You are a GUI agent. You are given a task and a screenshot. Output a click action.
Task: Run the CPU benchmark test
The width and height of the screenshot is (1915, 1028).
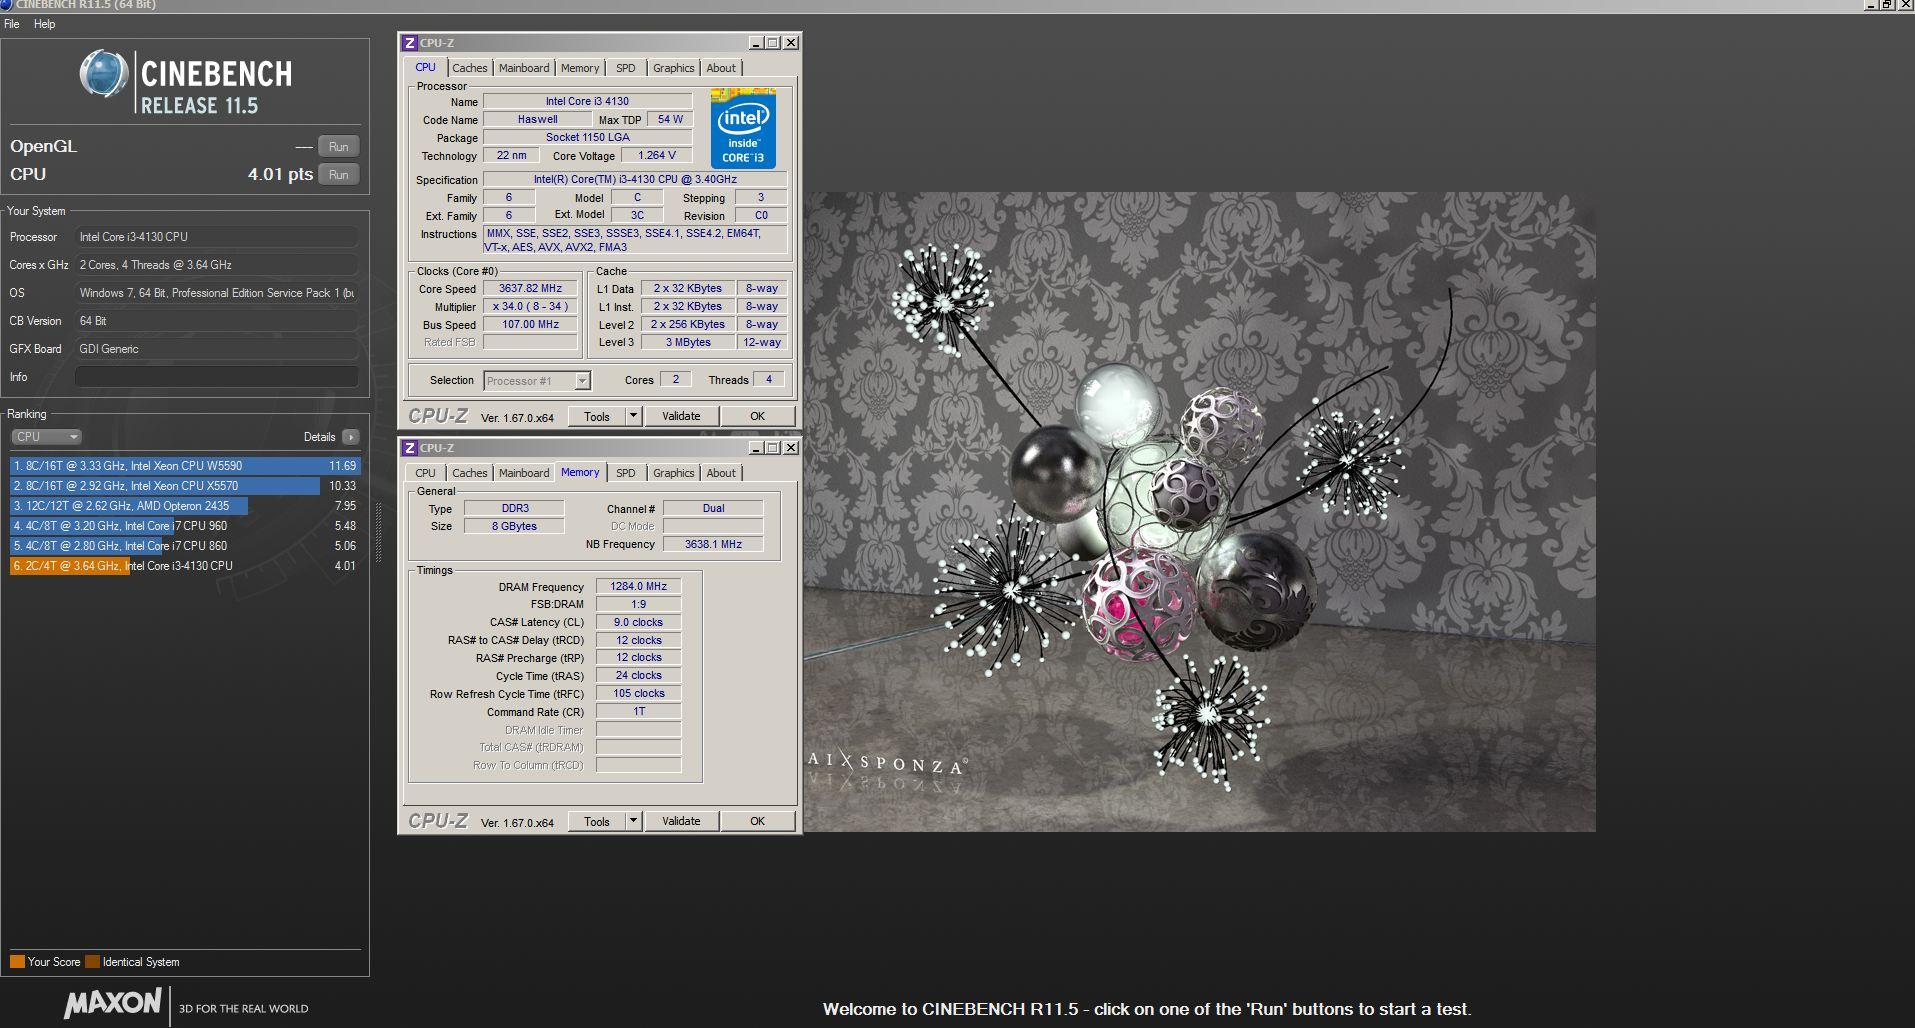click(x=339, y=175)
